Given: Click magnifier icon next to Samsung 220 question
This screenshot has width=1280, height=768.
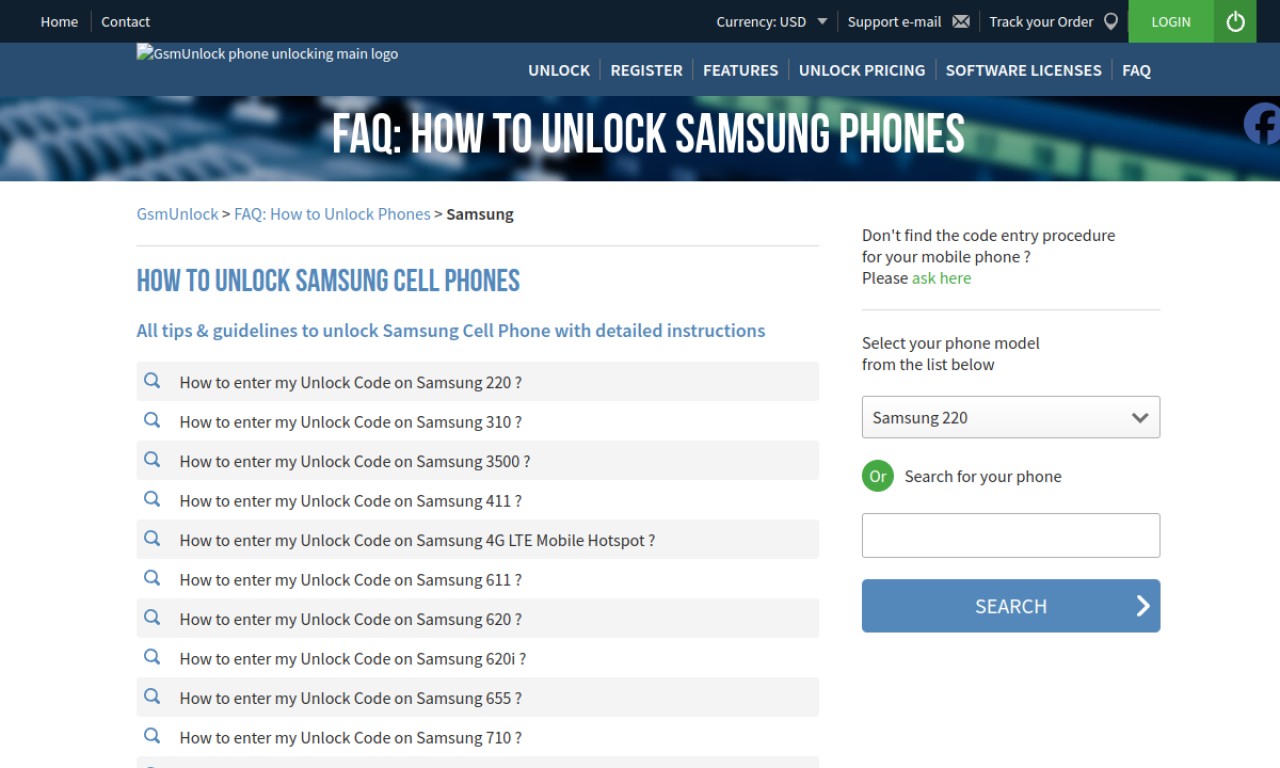Looking at the screenshot, I should click(x=152, y=381).
